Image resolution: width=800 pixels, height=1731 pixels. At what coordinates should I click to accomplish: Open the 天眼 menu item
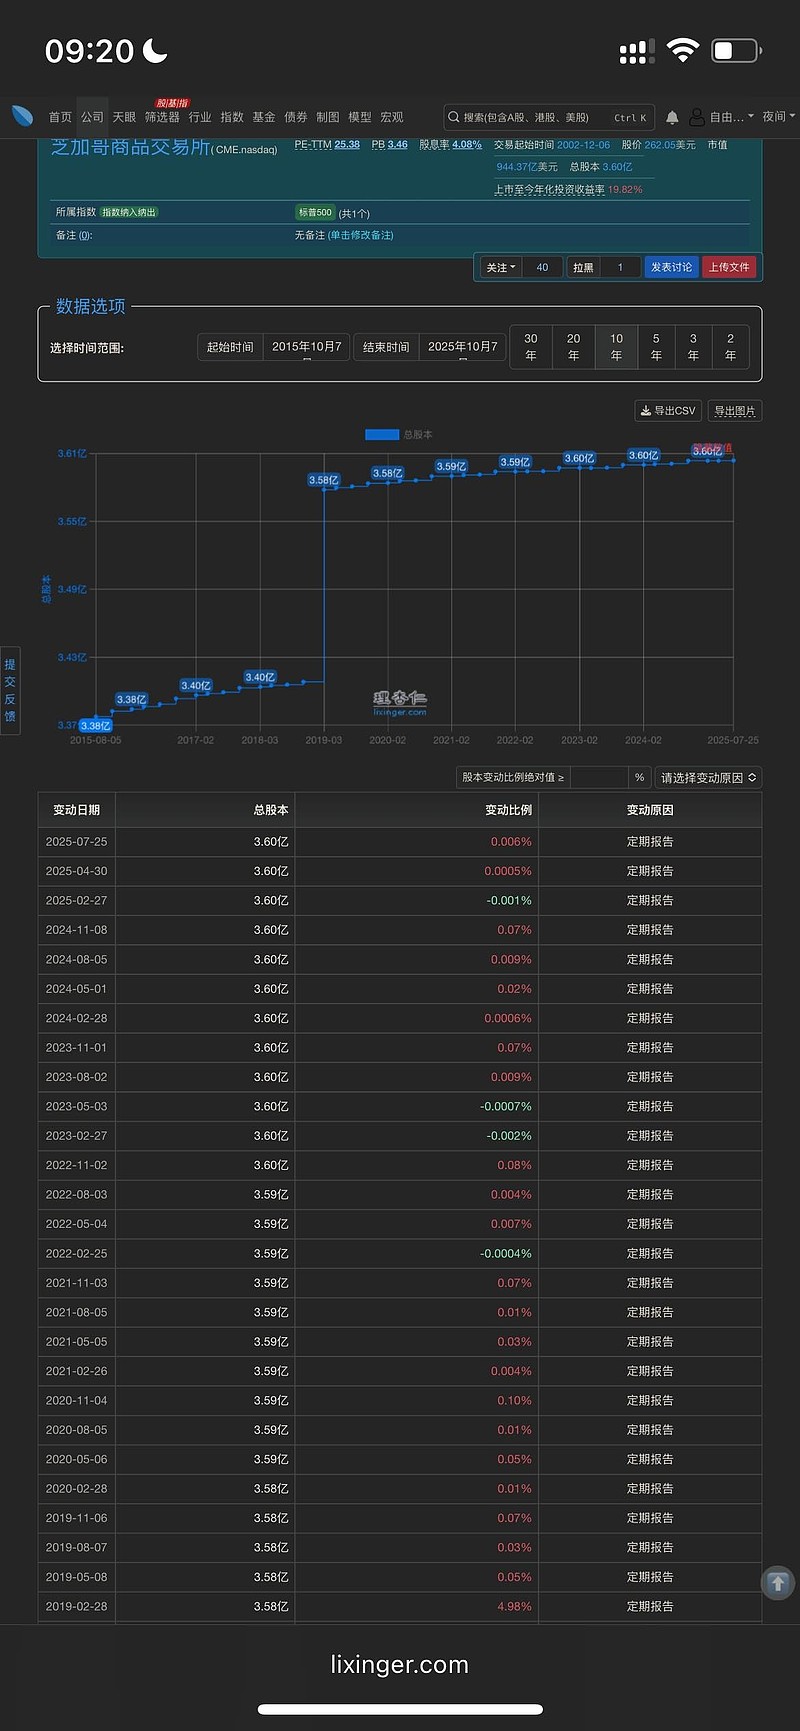(x=124, y=117)
